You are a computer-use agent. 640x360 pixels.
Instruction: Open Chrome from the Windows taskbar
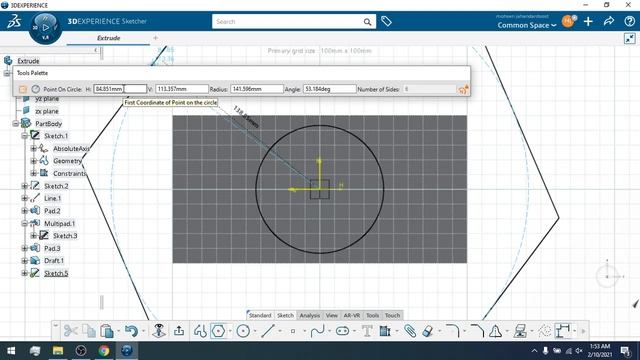pyautogui.click(x=104, y=351)
